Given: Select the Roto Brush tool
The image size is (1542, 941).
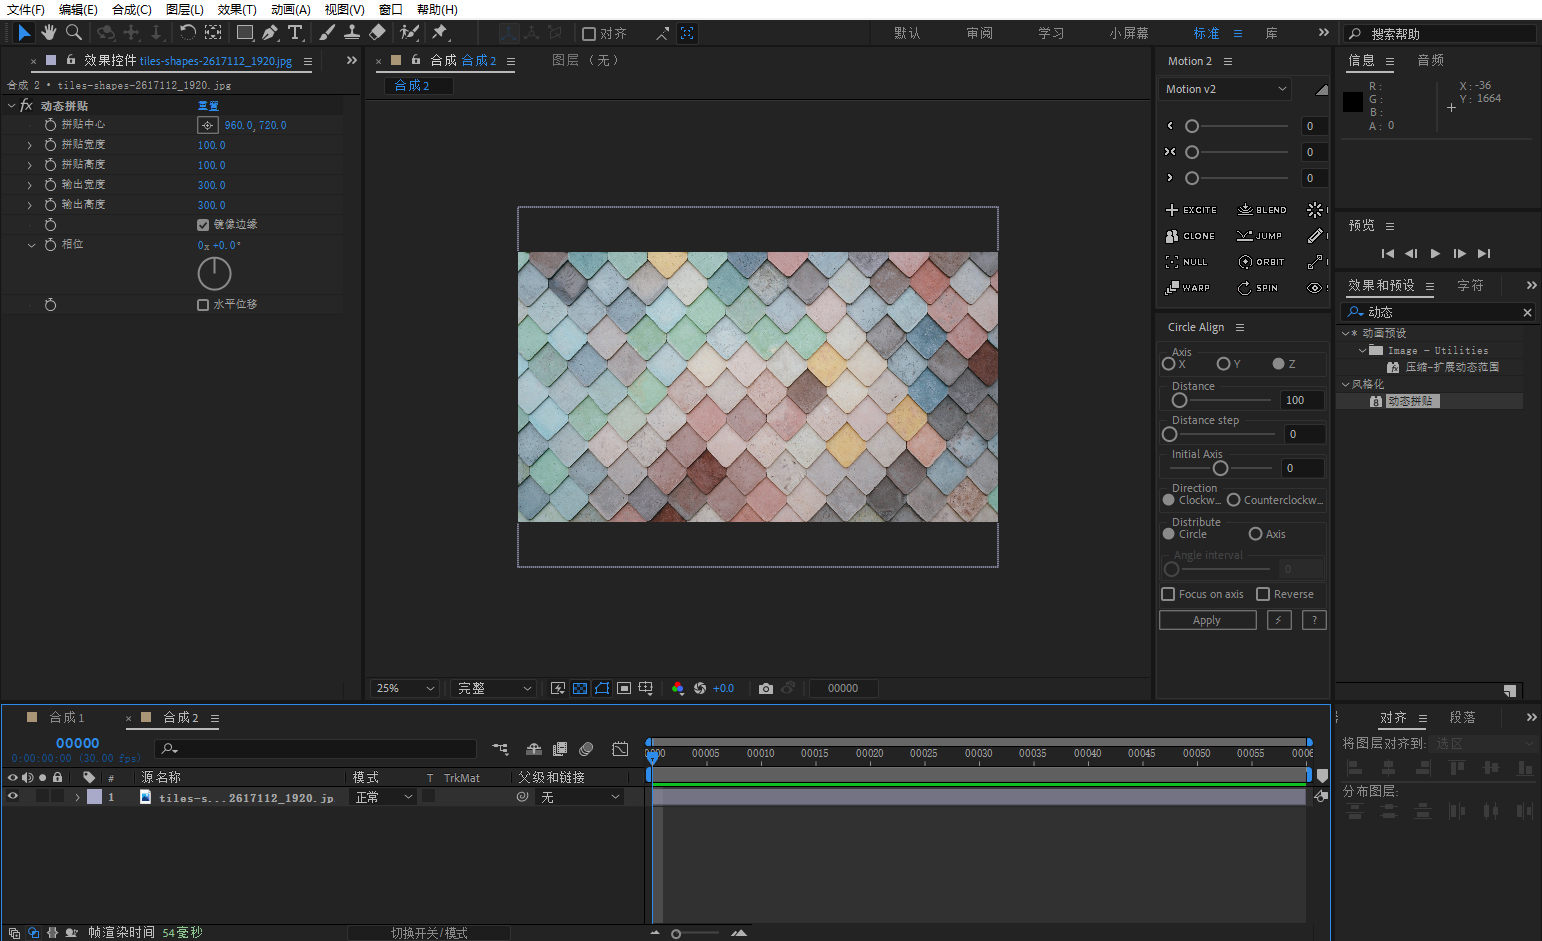Looking at the screenshot, I should pyautogui.click(x=409, y=33).
